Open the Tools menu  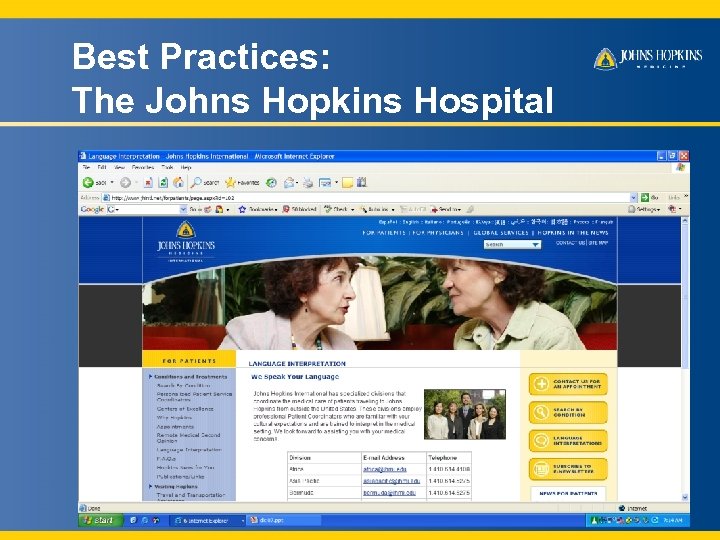[x=168, y=168]
